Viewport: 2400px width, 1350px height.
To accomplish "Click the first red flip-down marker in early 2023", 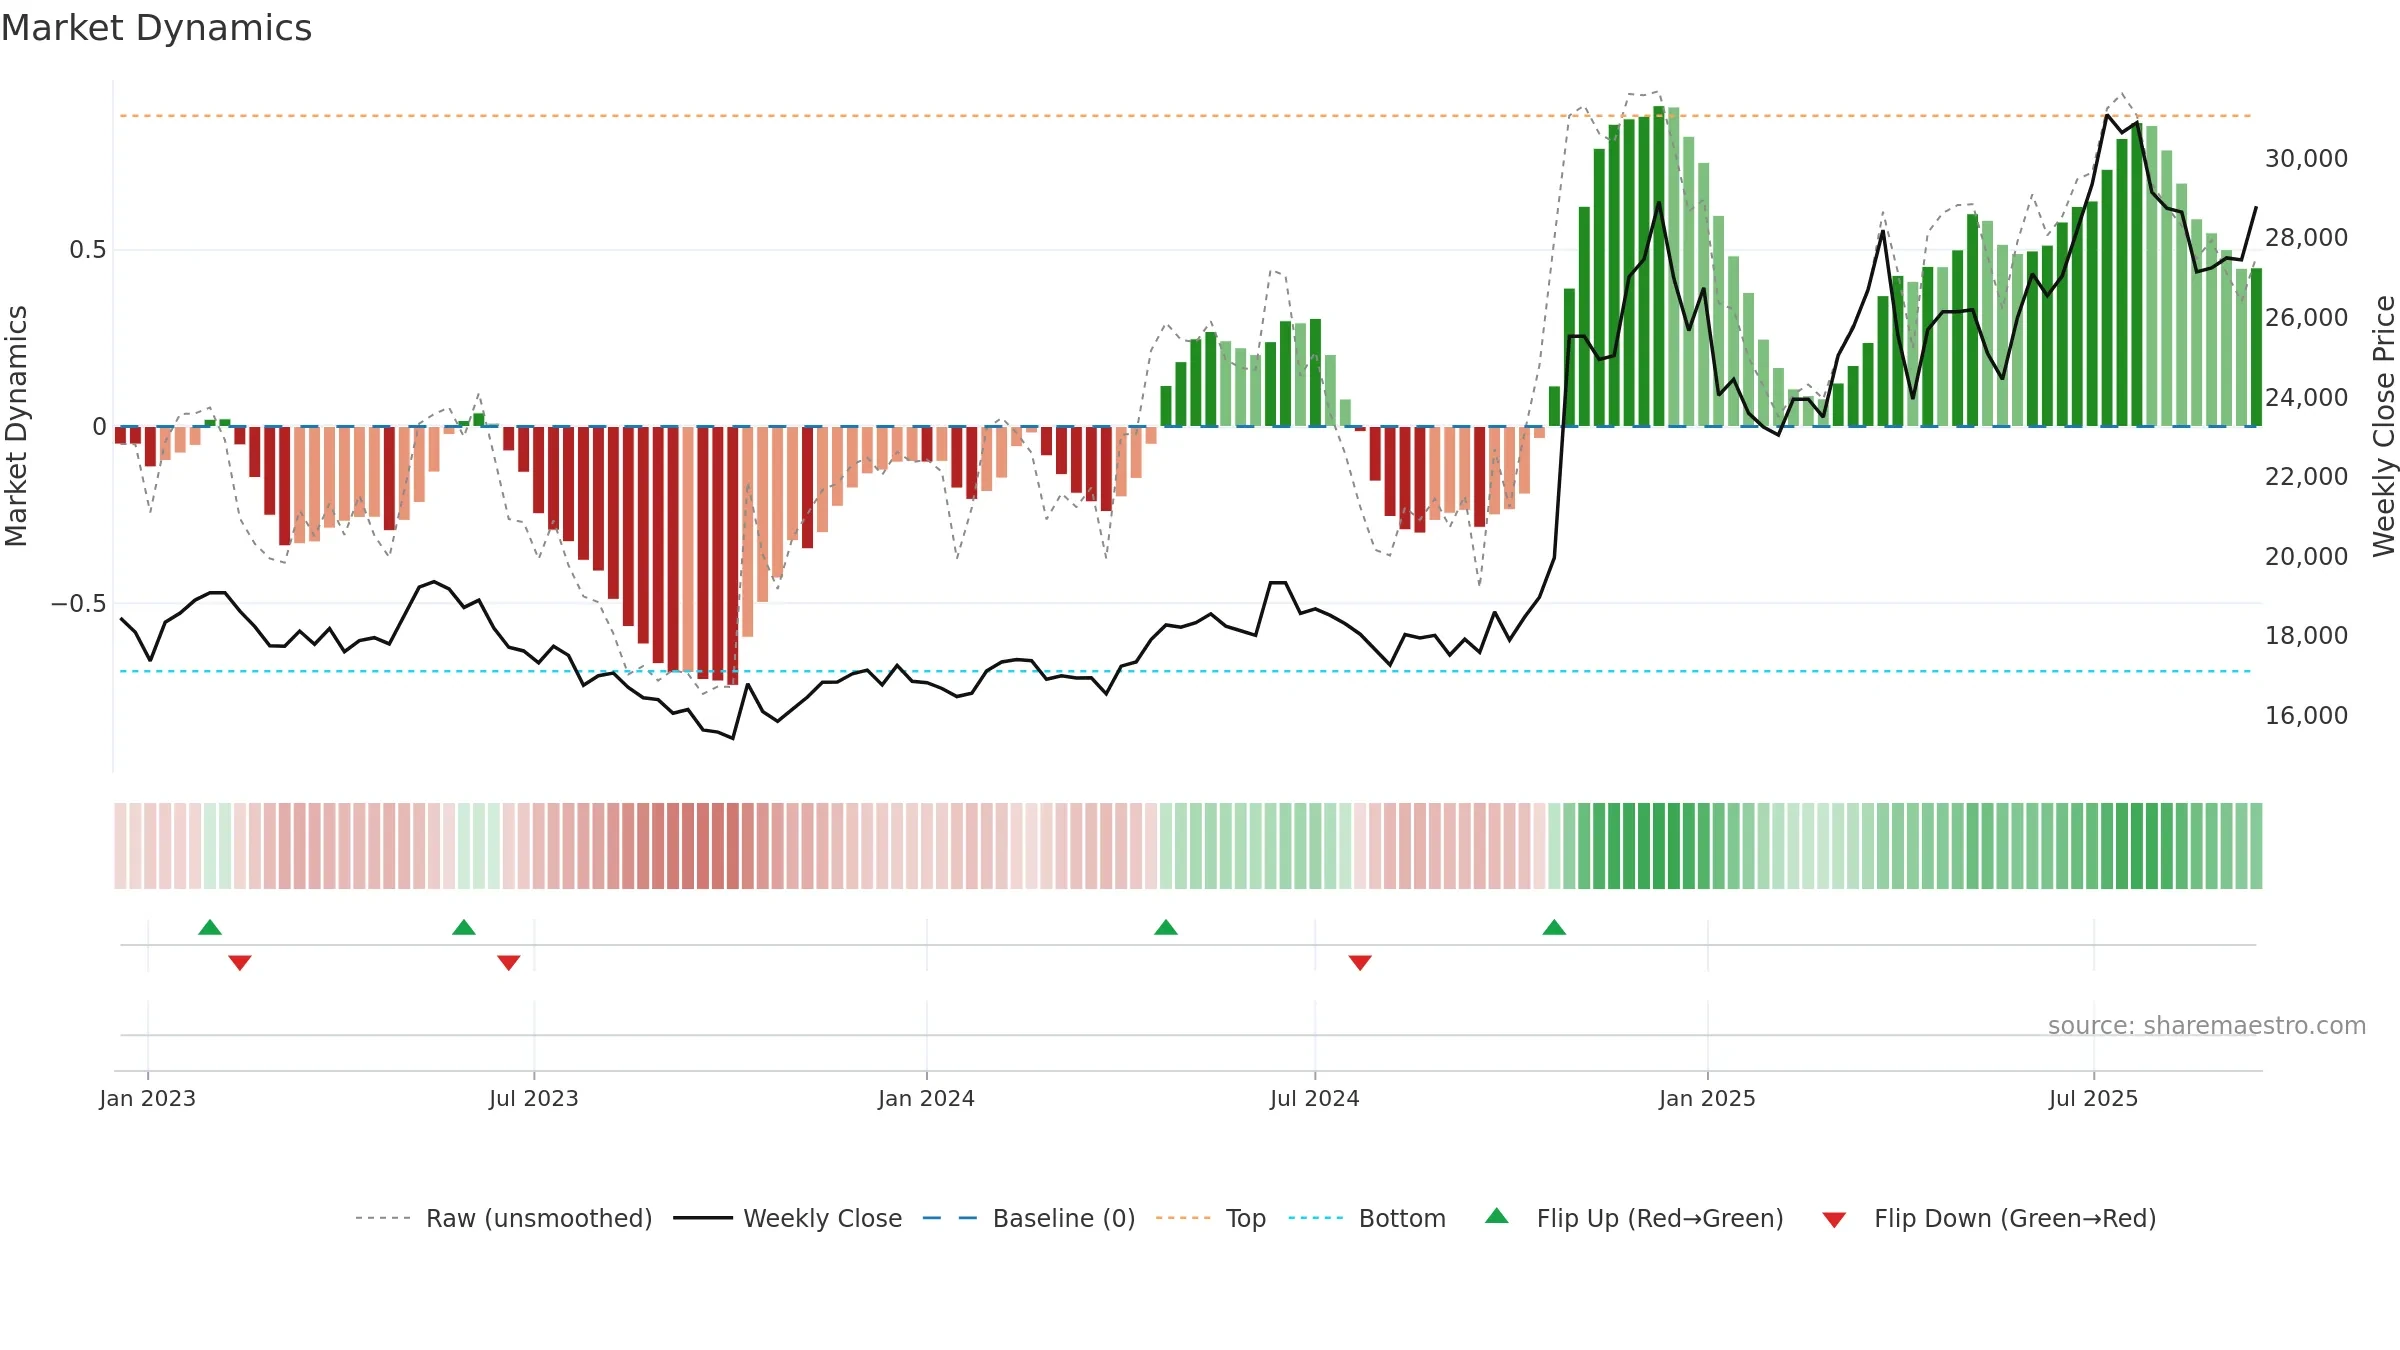I will tap(240, 962).
